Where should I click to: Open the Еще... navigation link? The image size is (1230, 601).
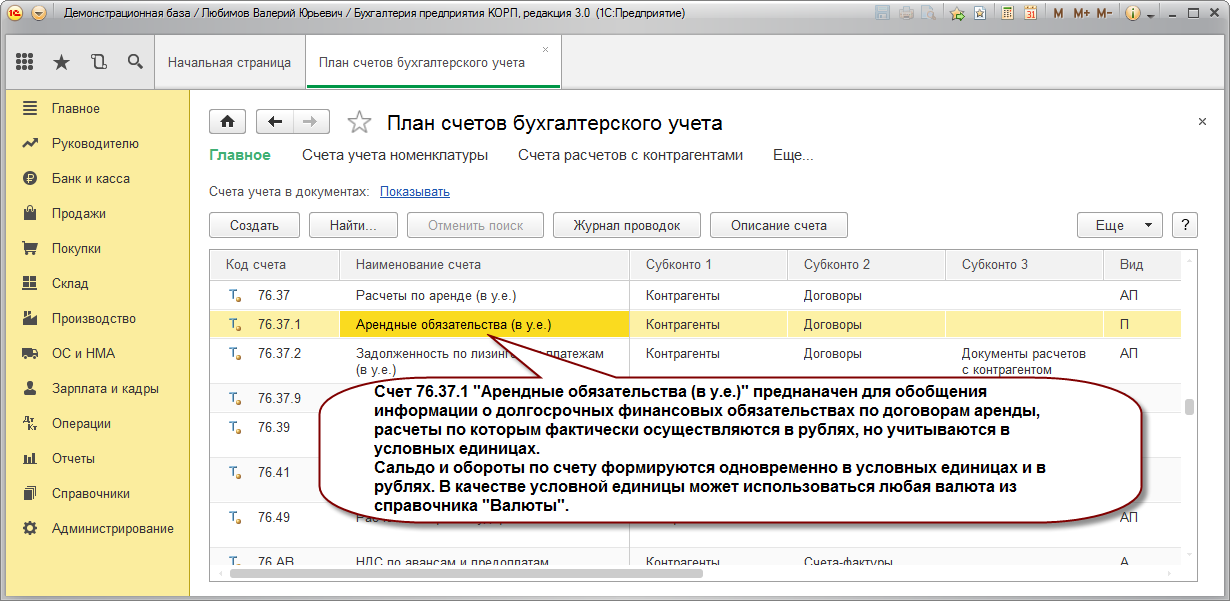click(x=793, y=155)
